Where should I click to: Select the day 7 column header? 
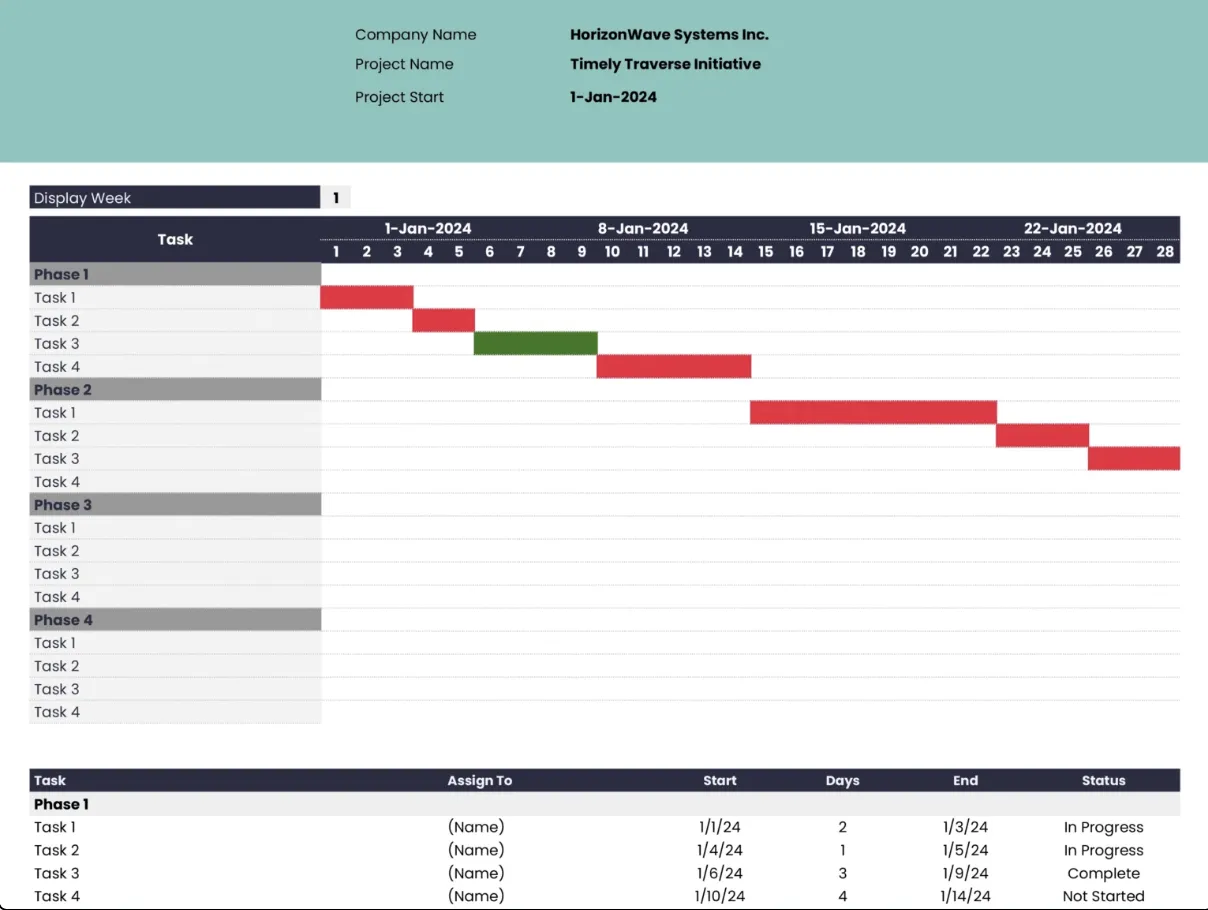click(x=520, y=251)
